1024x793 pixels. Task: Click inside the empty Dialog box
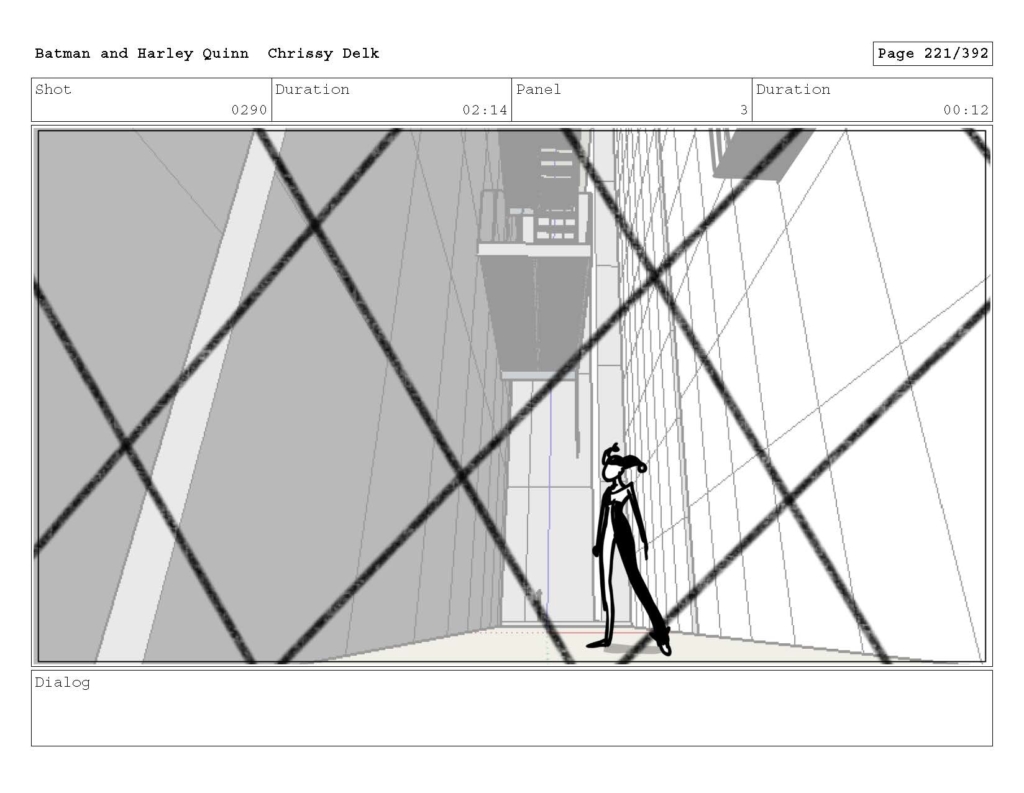click(512, 708)
